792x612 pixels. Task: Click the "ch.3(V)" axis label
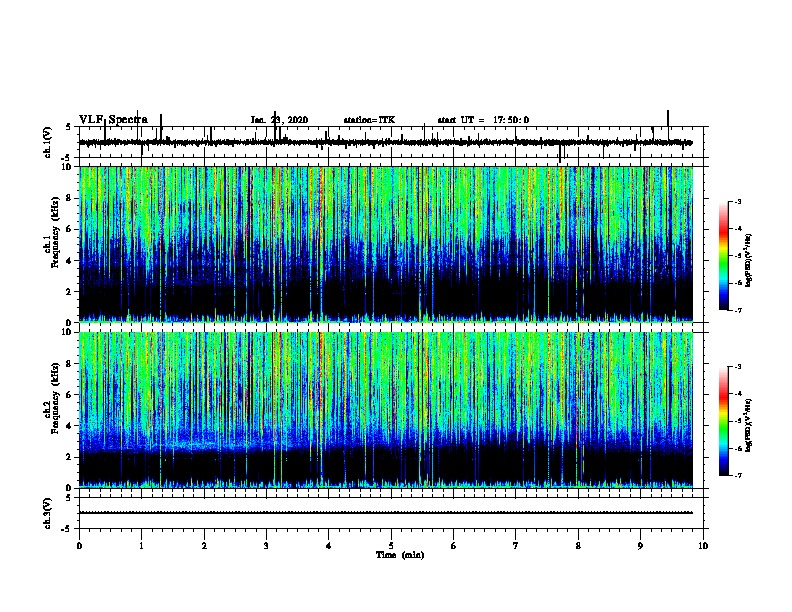tap(48, 513)
